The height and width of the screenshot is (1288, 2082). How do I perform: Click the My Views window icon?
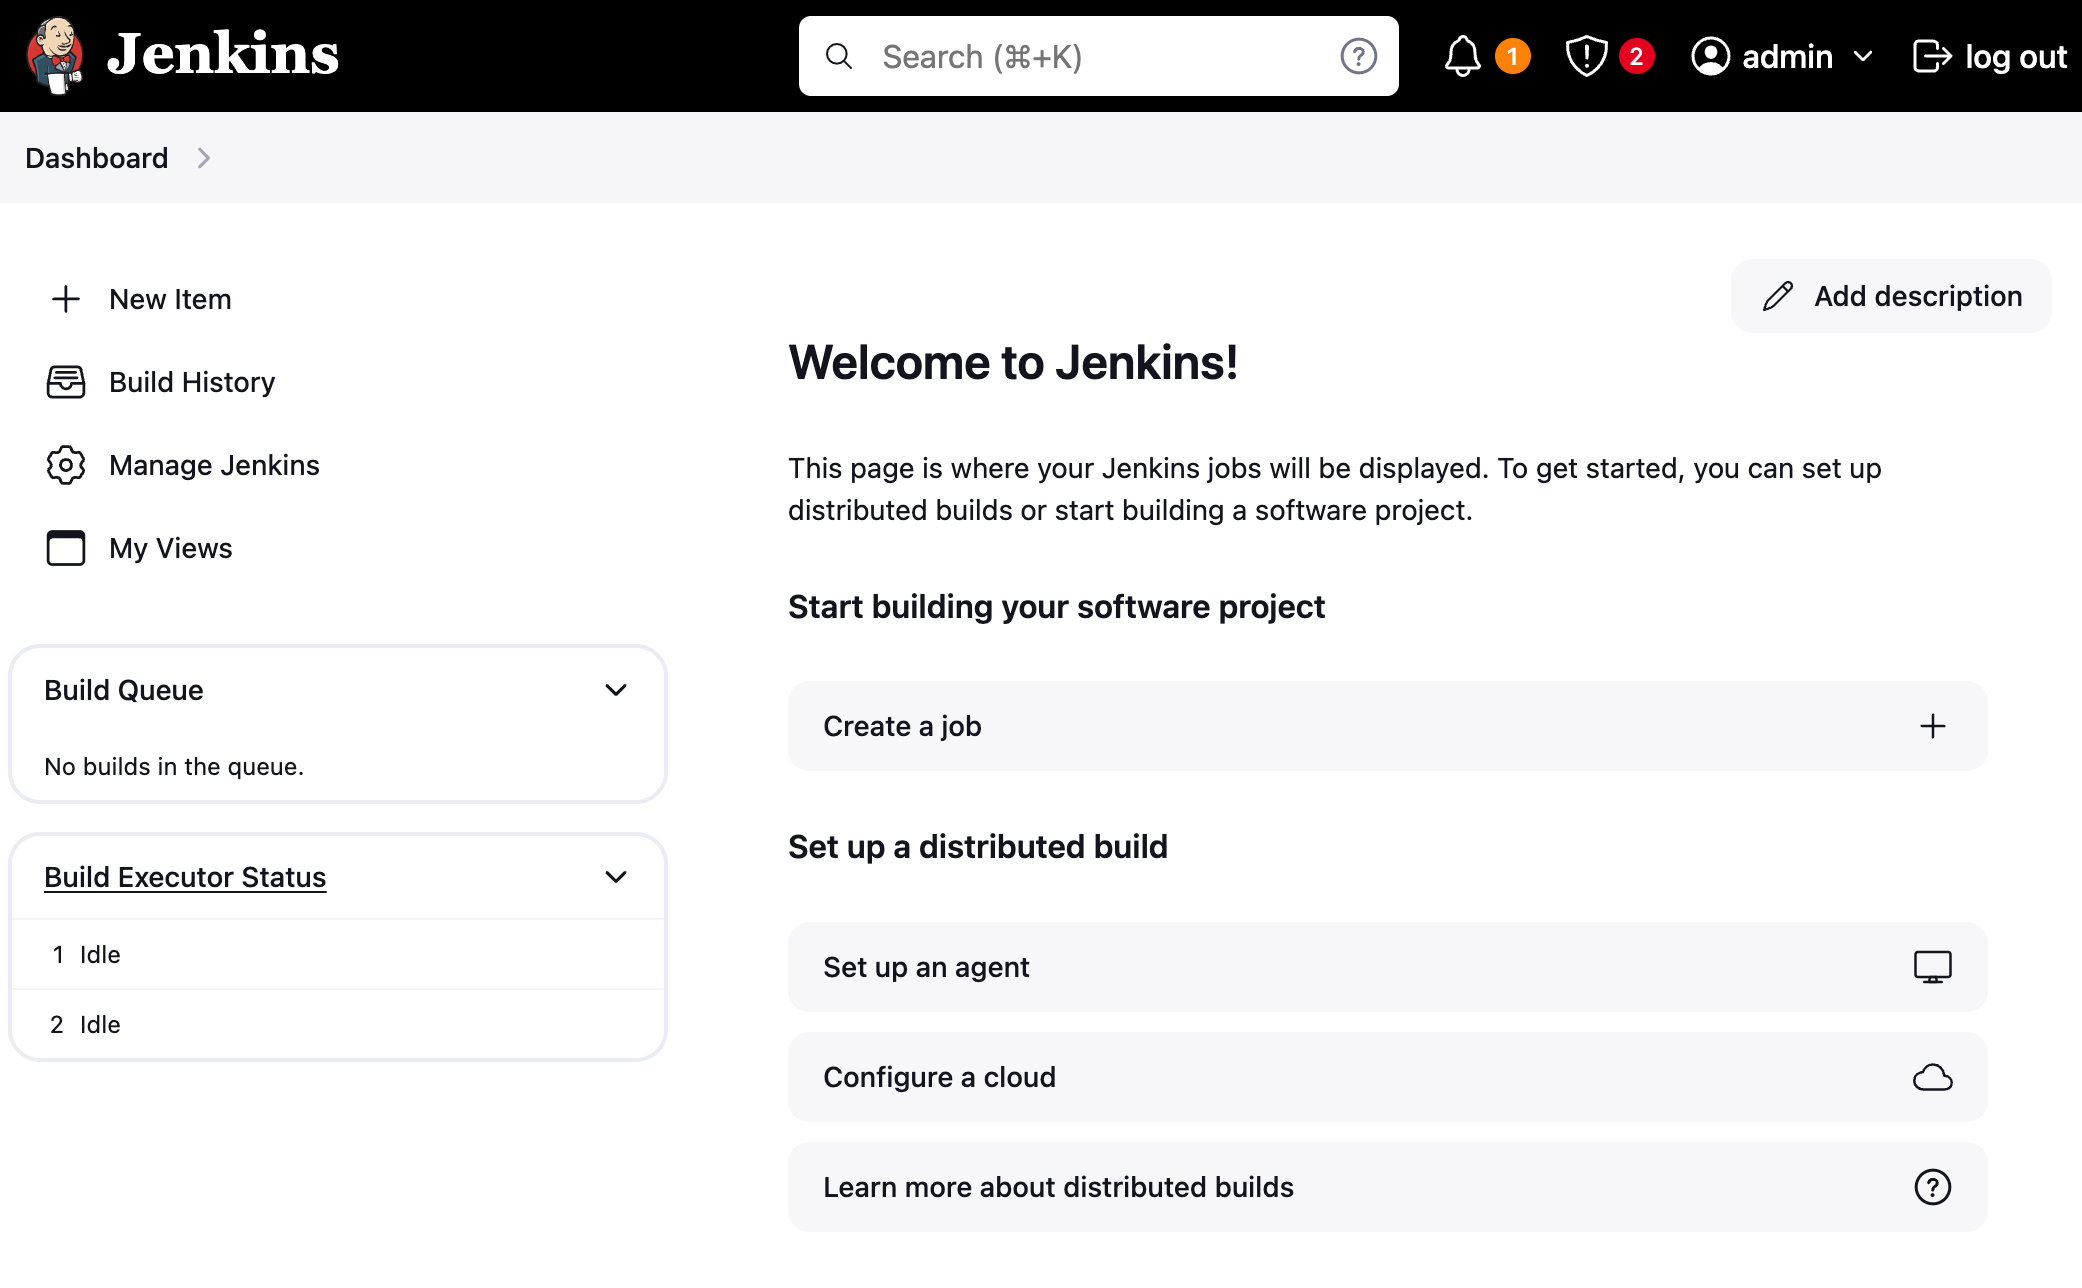[66, 548]
